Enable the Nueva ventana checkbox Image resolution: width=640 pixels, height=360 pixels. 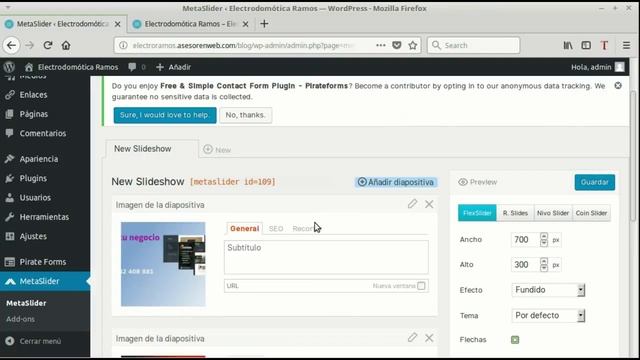tap(421, 286)
